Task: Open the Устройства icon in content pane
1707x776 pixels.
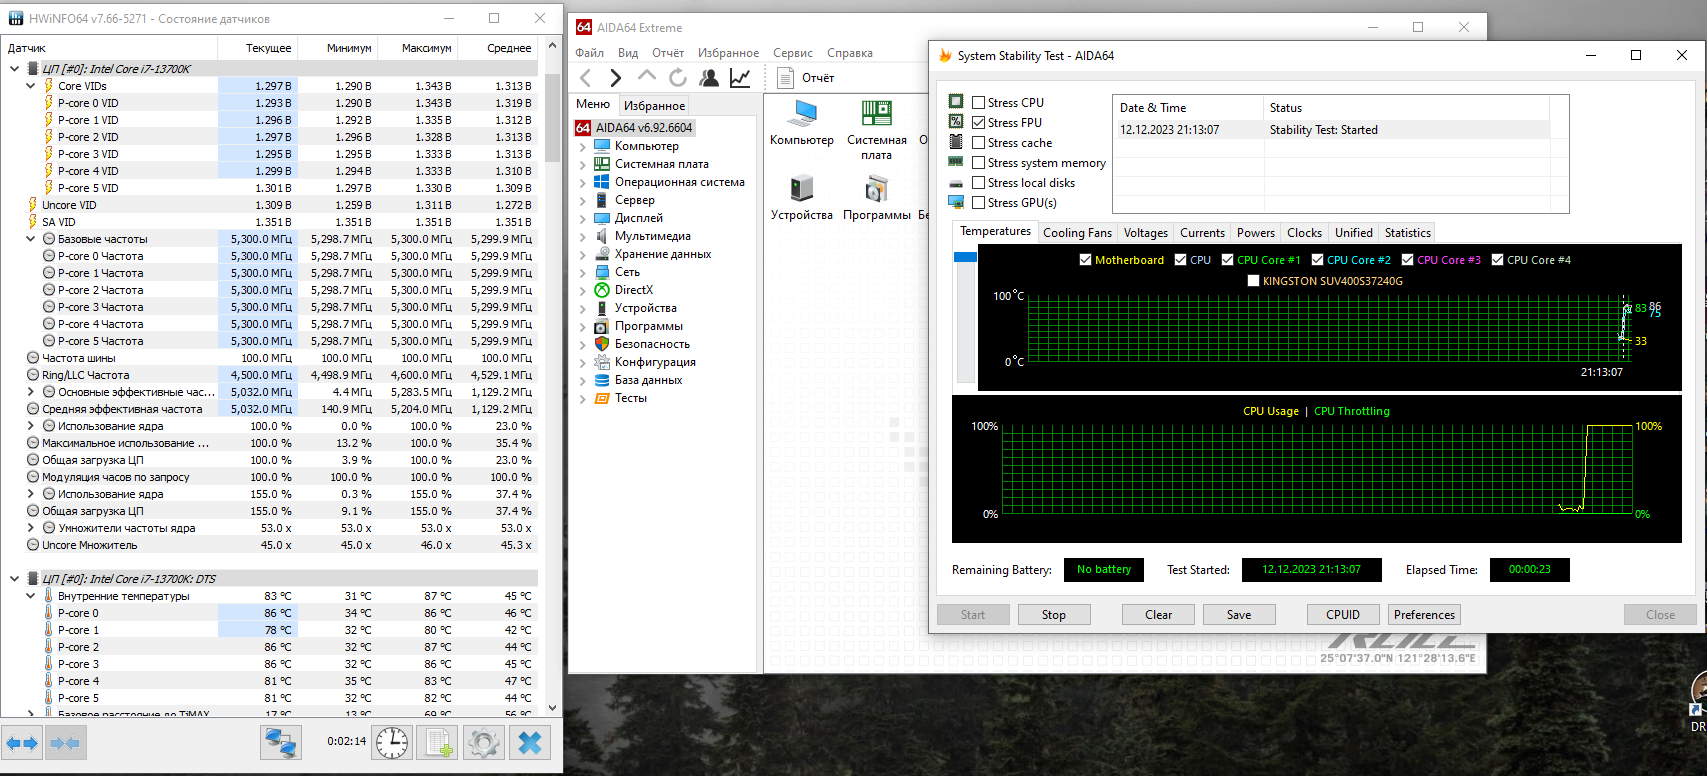Action: click(802, 198)
